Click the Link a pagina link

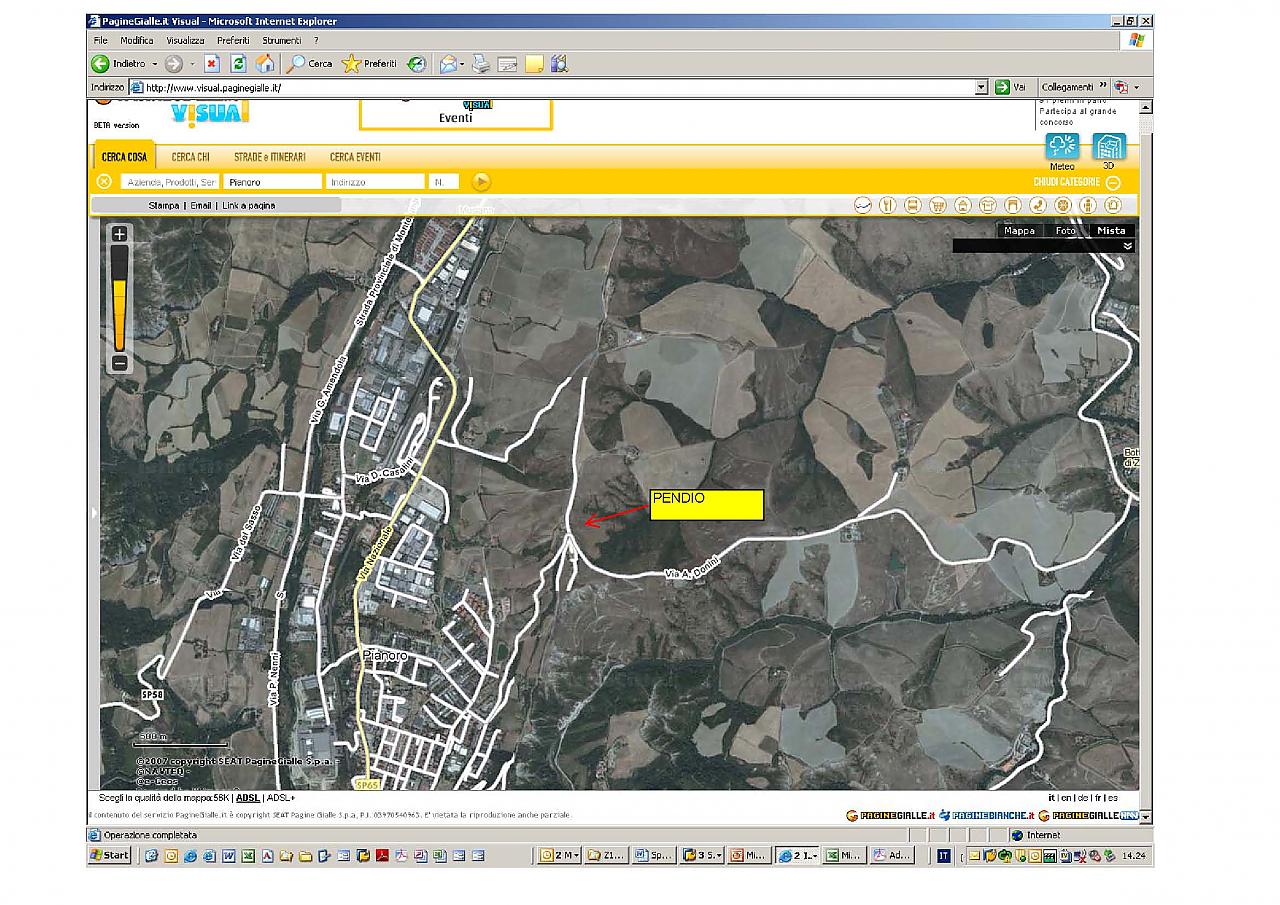248,206
